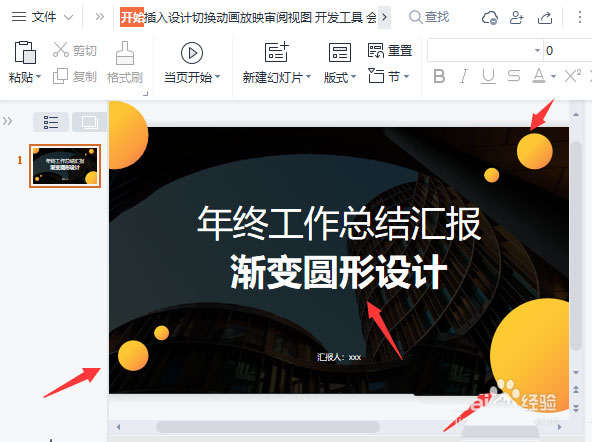Switch to the 切换 tab
The width and height of the screenshot is (592, 442).
tap(204, 17)
